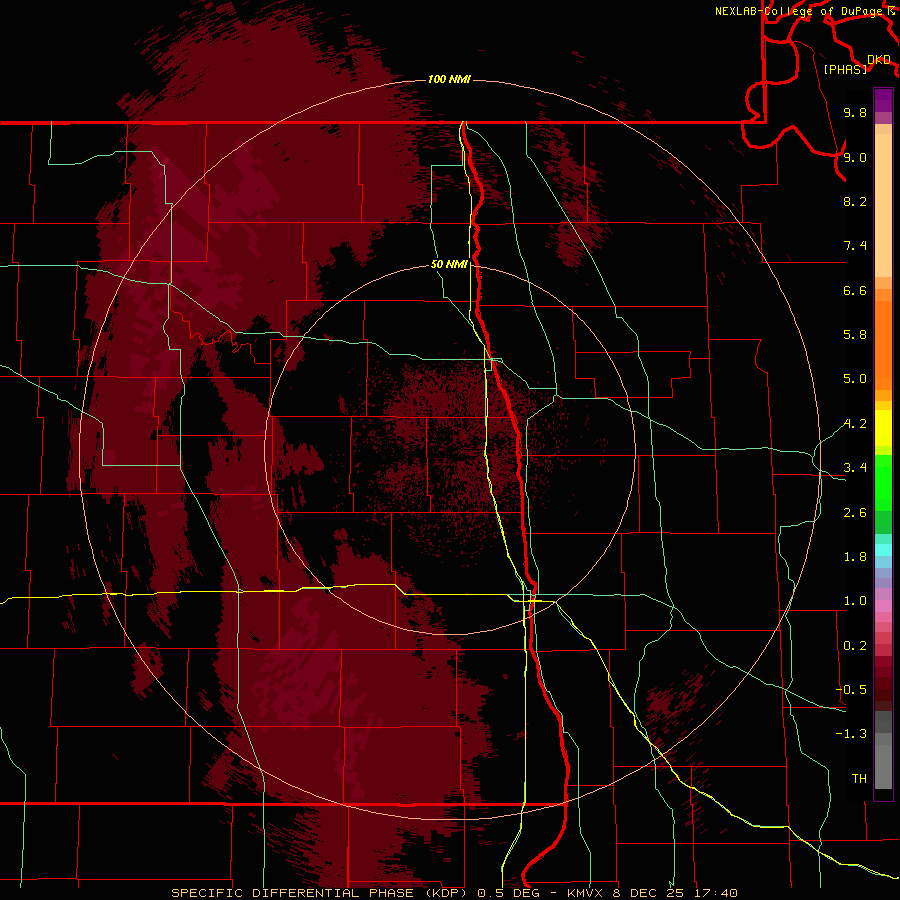Click the purple segment atop the color bar
The height and width of the screenshot is (900, 900).
point(883,100)
